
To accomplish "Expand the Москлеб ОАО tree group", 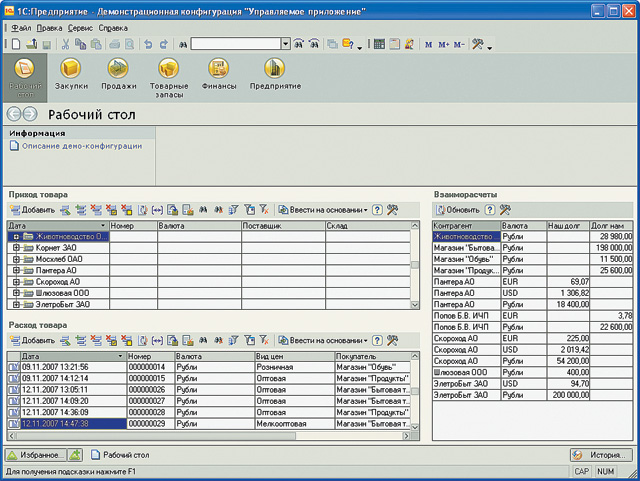I will pyautogui.click(x=17, y=259).
